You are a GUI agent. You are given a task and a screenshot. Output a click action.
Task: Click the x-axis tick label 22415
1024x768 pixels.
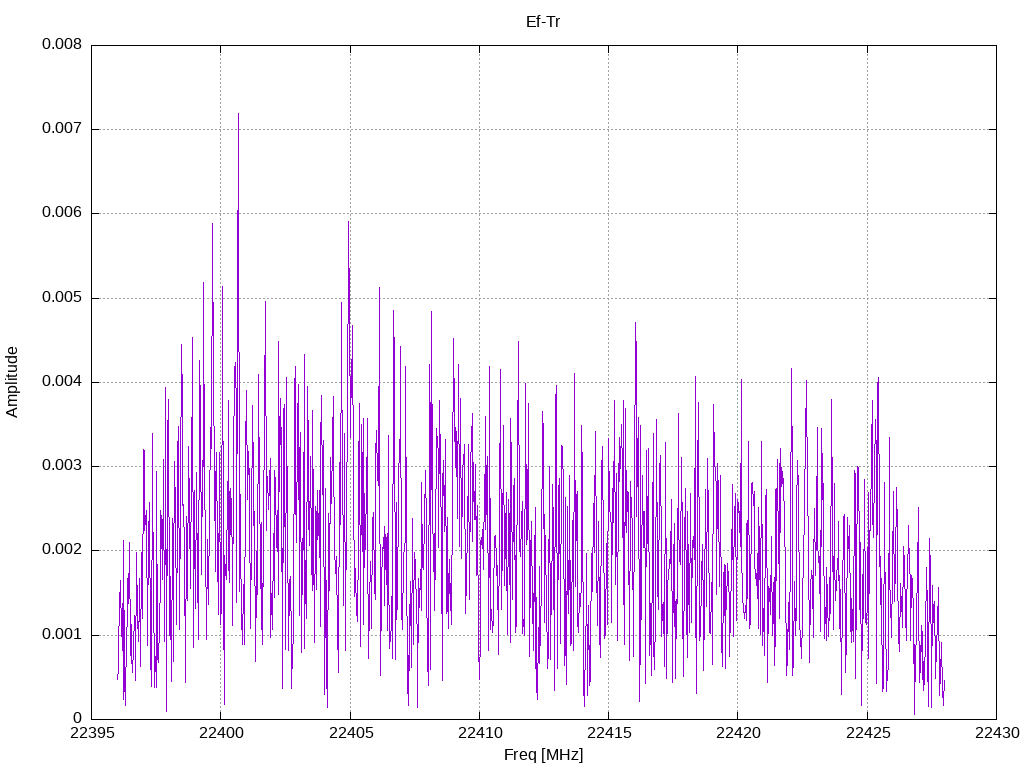click(609, 733)
